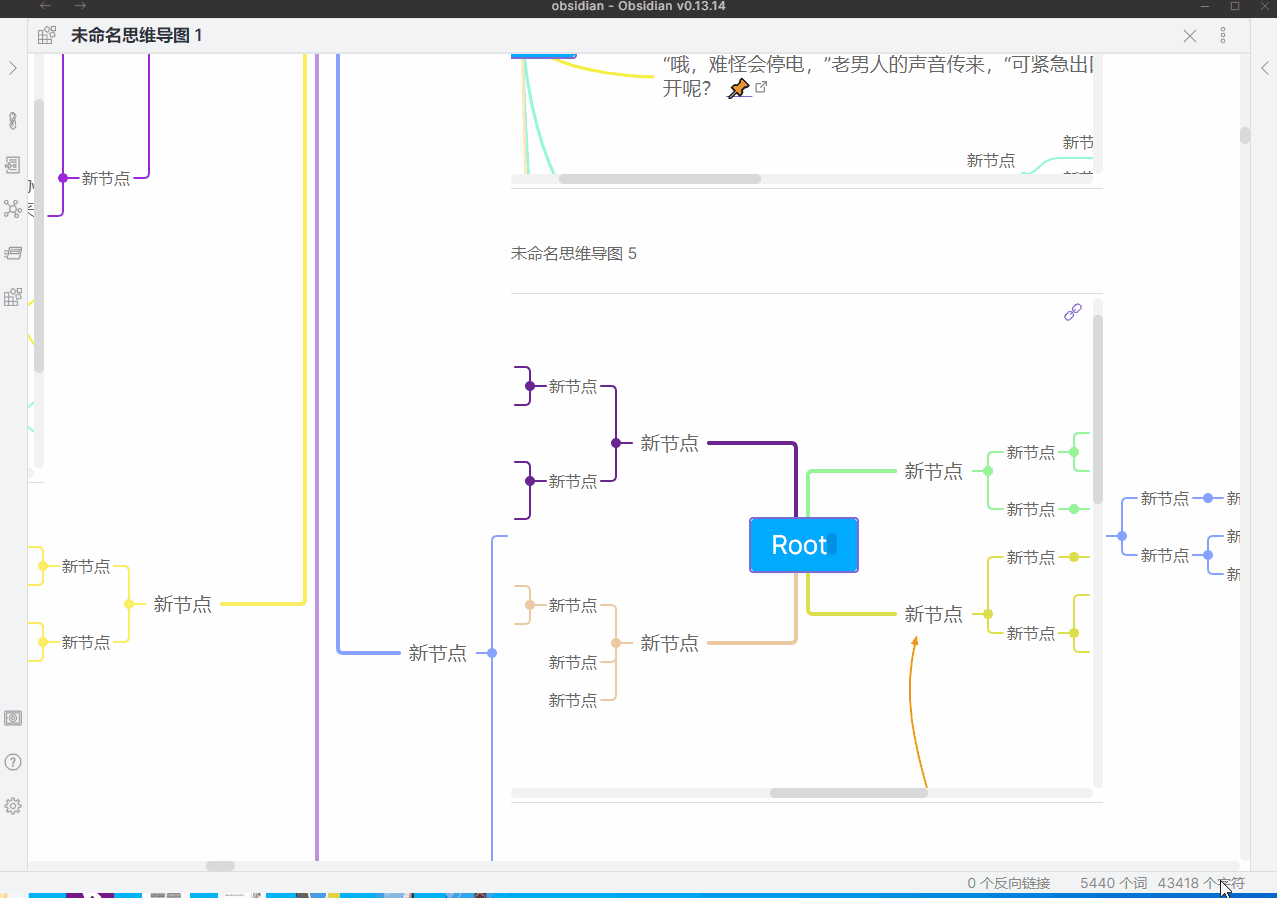Screen dimensions: 1277x898
Task: Select the large yellow 新节点 on the left
Action: click(182, 604)
